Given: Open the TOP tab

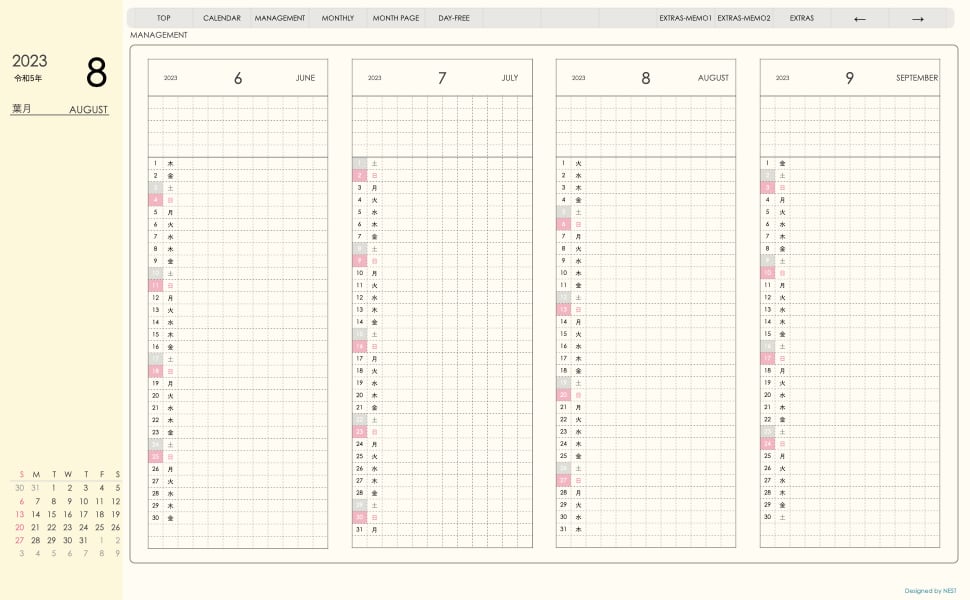Looking at the screenshot, I should [x=163, y=18].
